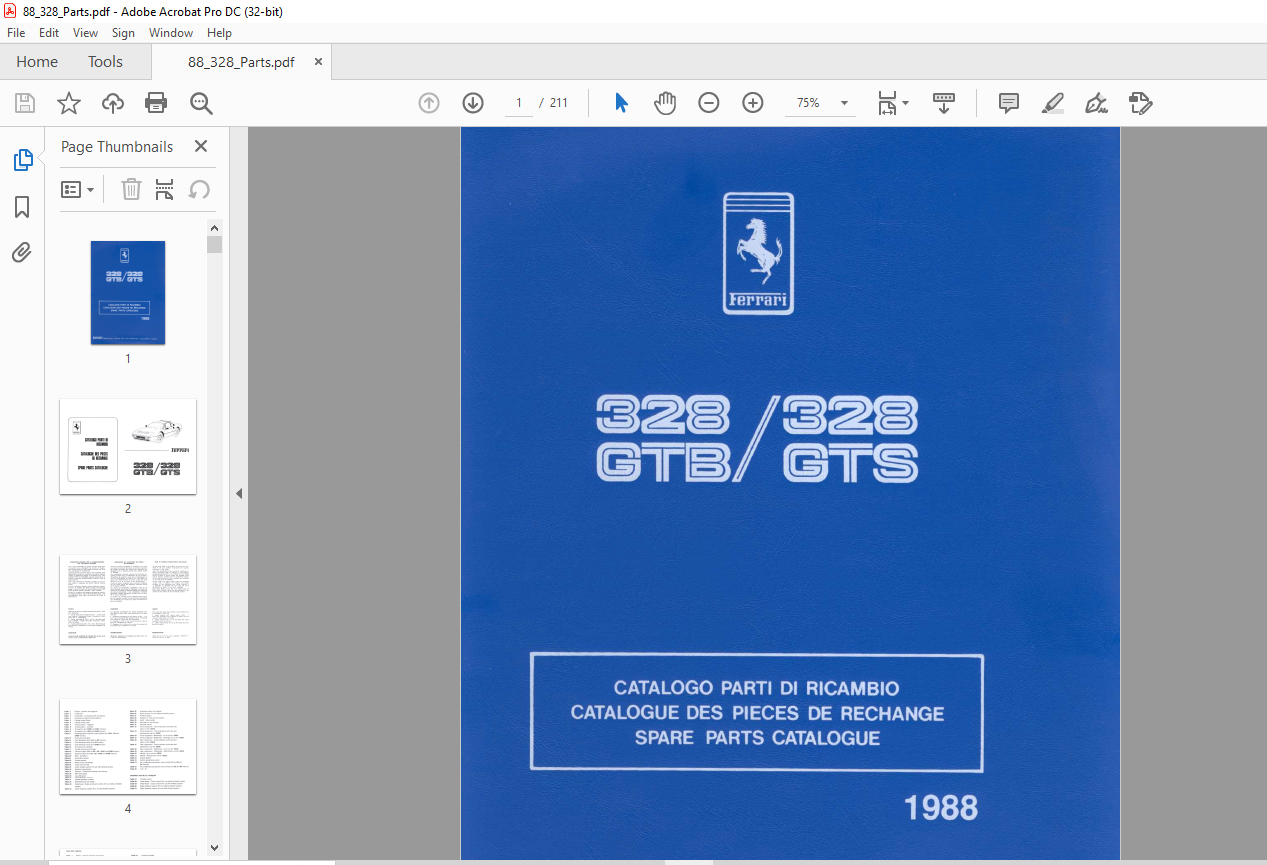Image resolution: width=1267 pixels, height=865 pixels.
Task: Open the Find text search tool
Action: click(201, 103)
